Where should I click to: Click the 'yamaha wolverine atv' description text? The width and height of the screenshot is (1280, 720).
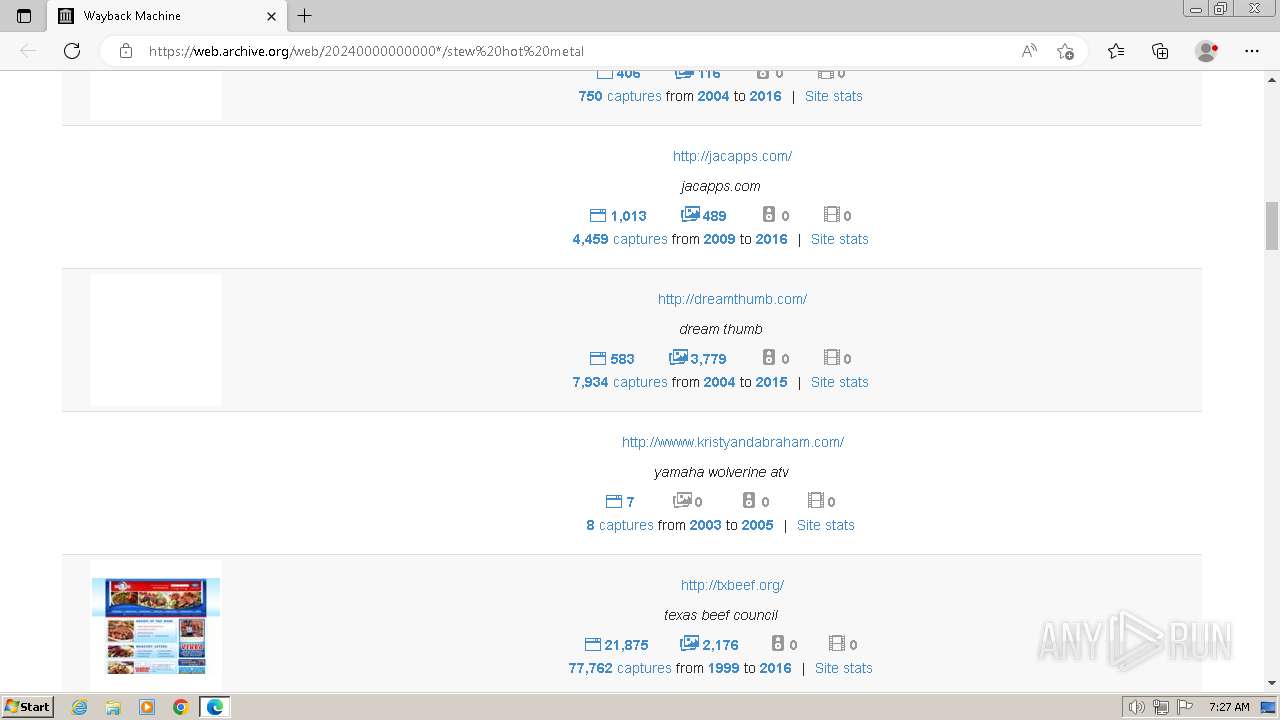coord(720,472)
